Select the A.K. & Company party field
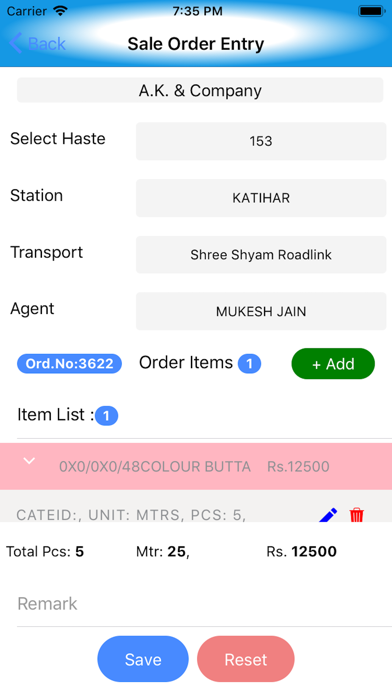Image resolution: width=392 pixels, height=696 pixels. pos(200,90)
